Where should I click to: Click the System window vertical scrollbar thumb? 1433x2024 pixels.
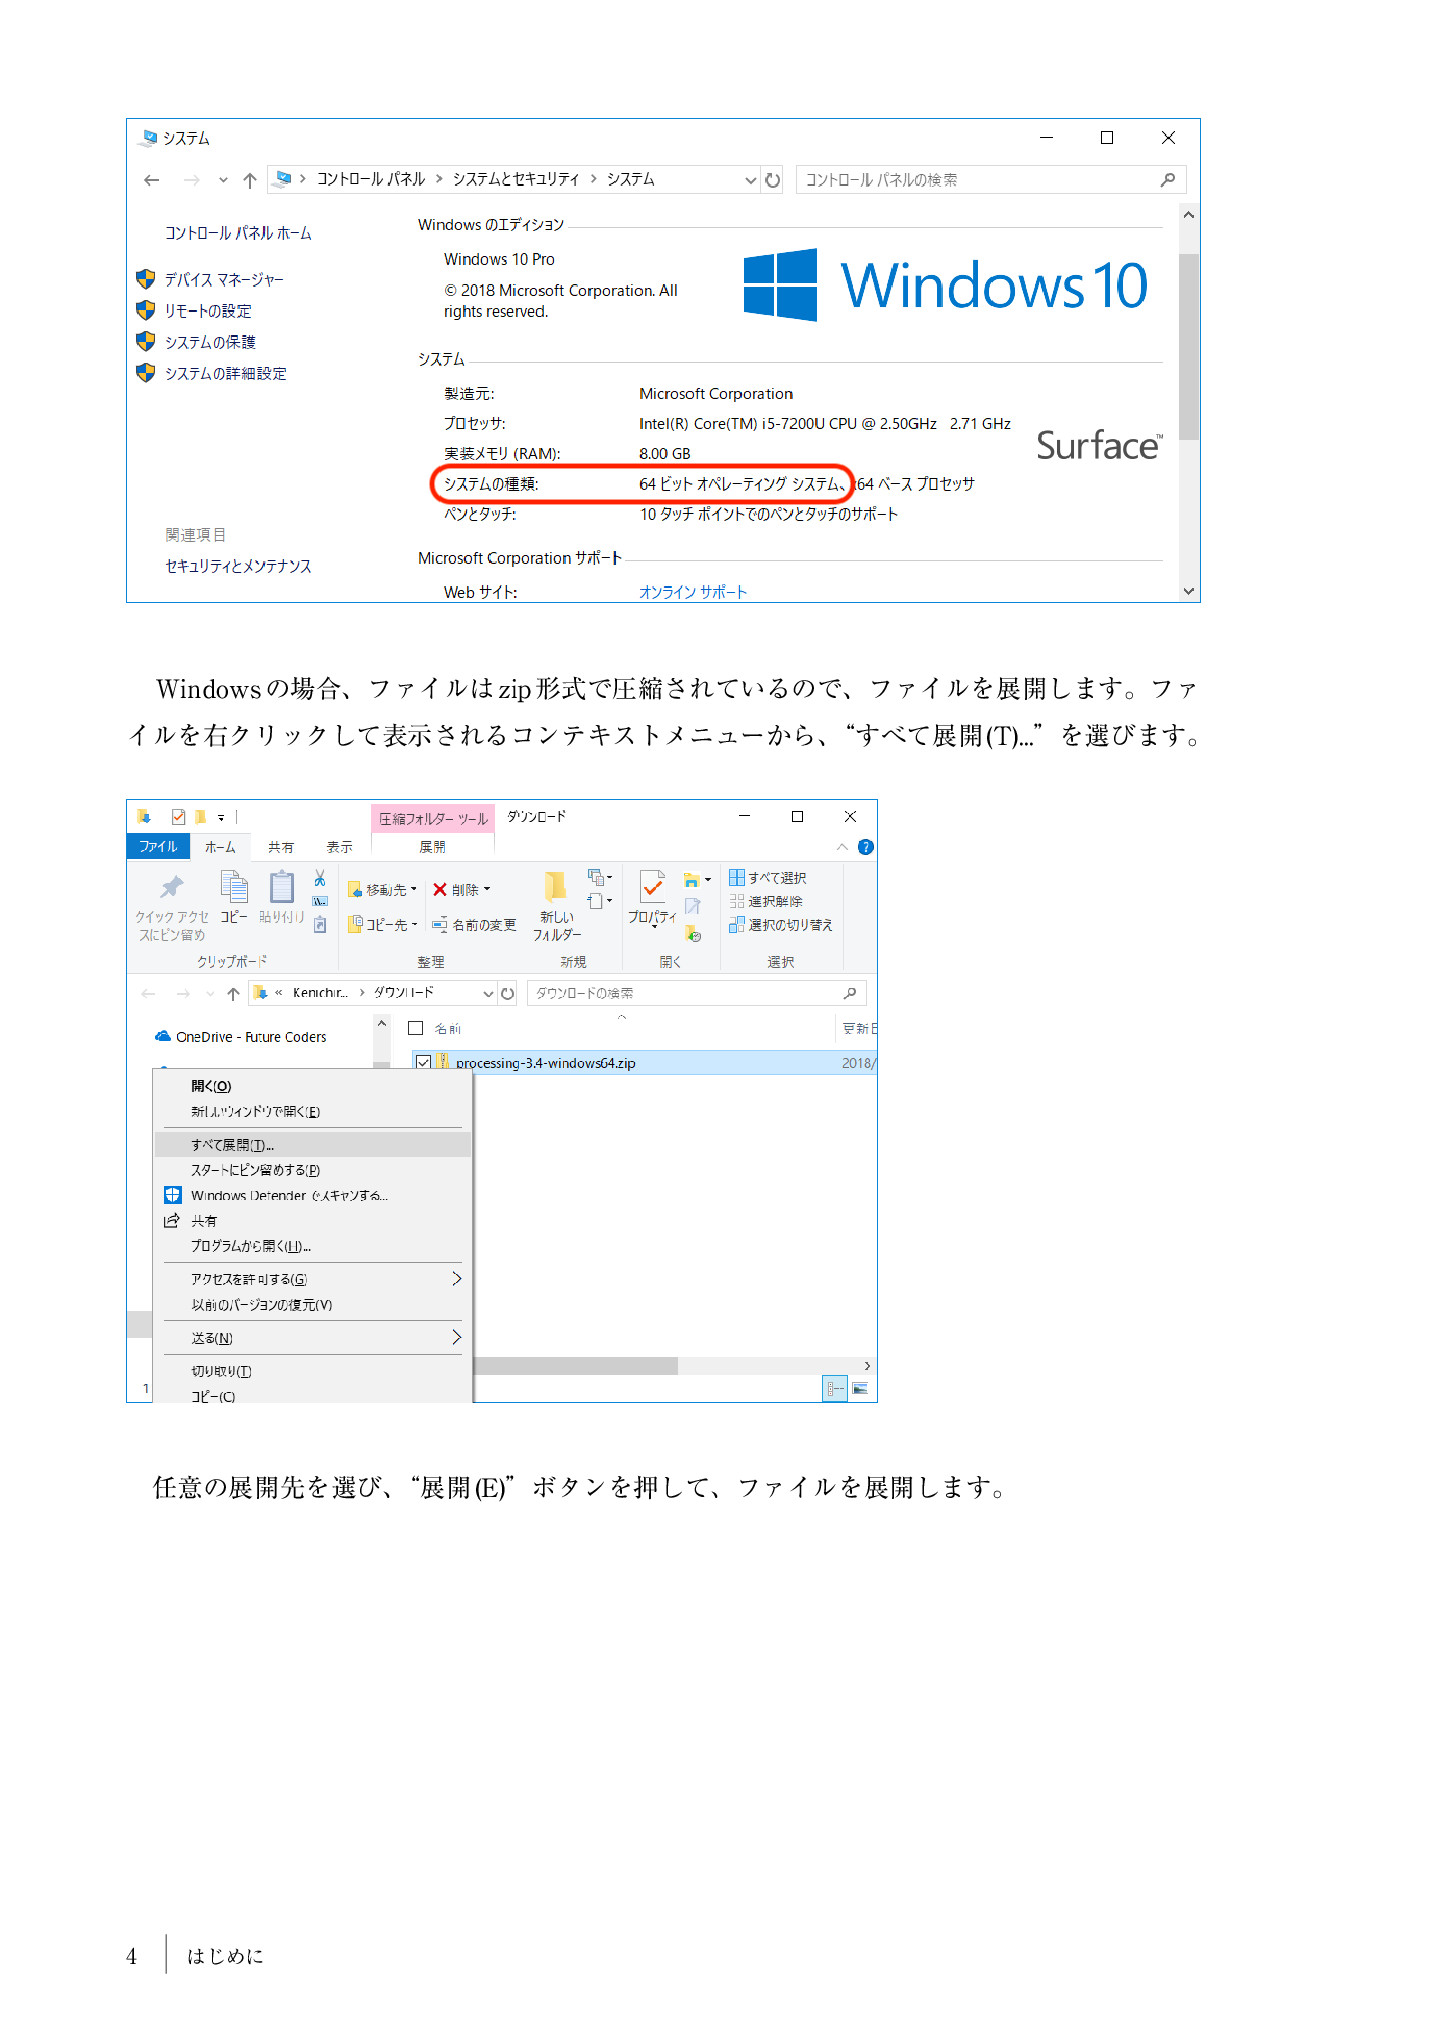click(x=1188, y=347)
